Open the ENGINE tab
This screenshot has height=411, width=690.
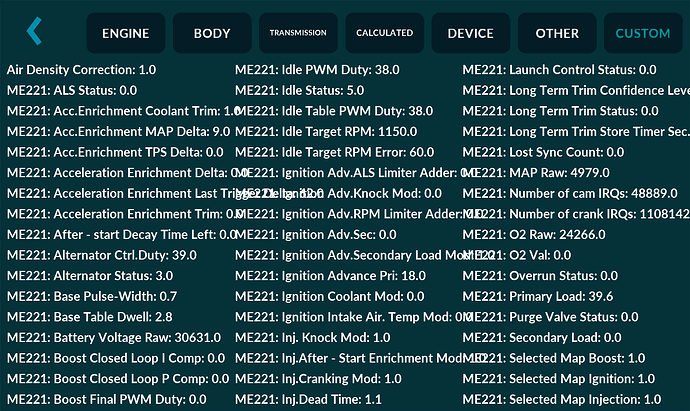[125, 33]
